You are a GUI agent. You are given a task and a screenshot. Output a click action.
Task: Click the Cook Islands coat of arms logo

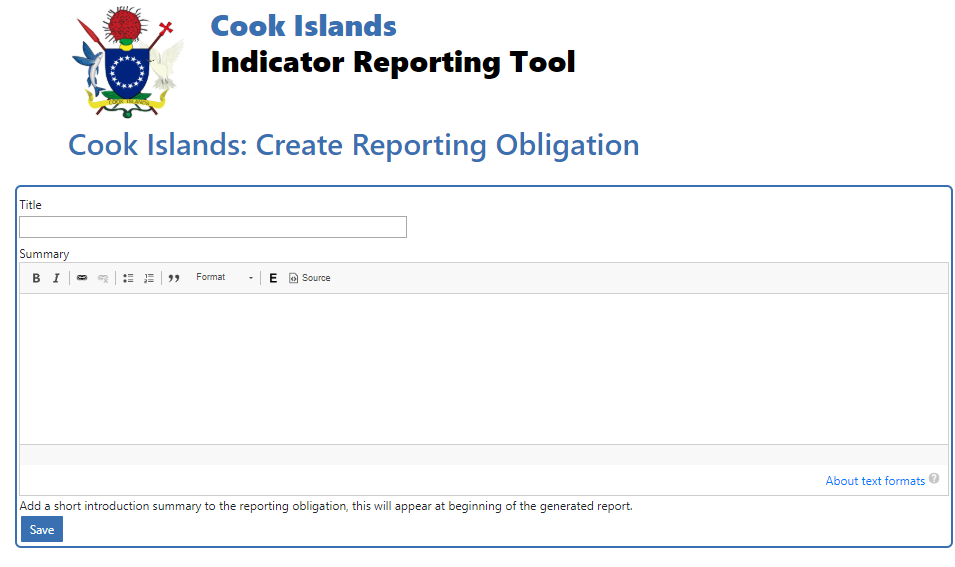point(128,62)
